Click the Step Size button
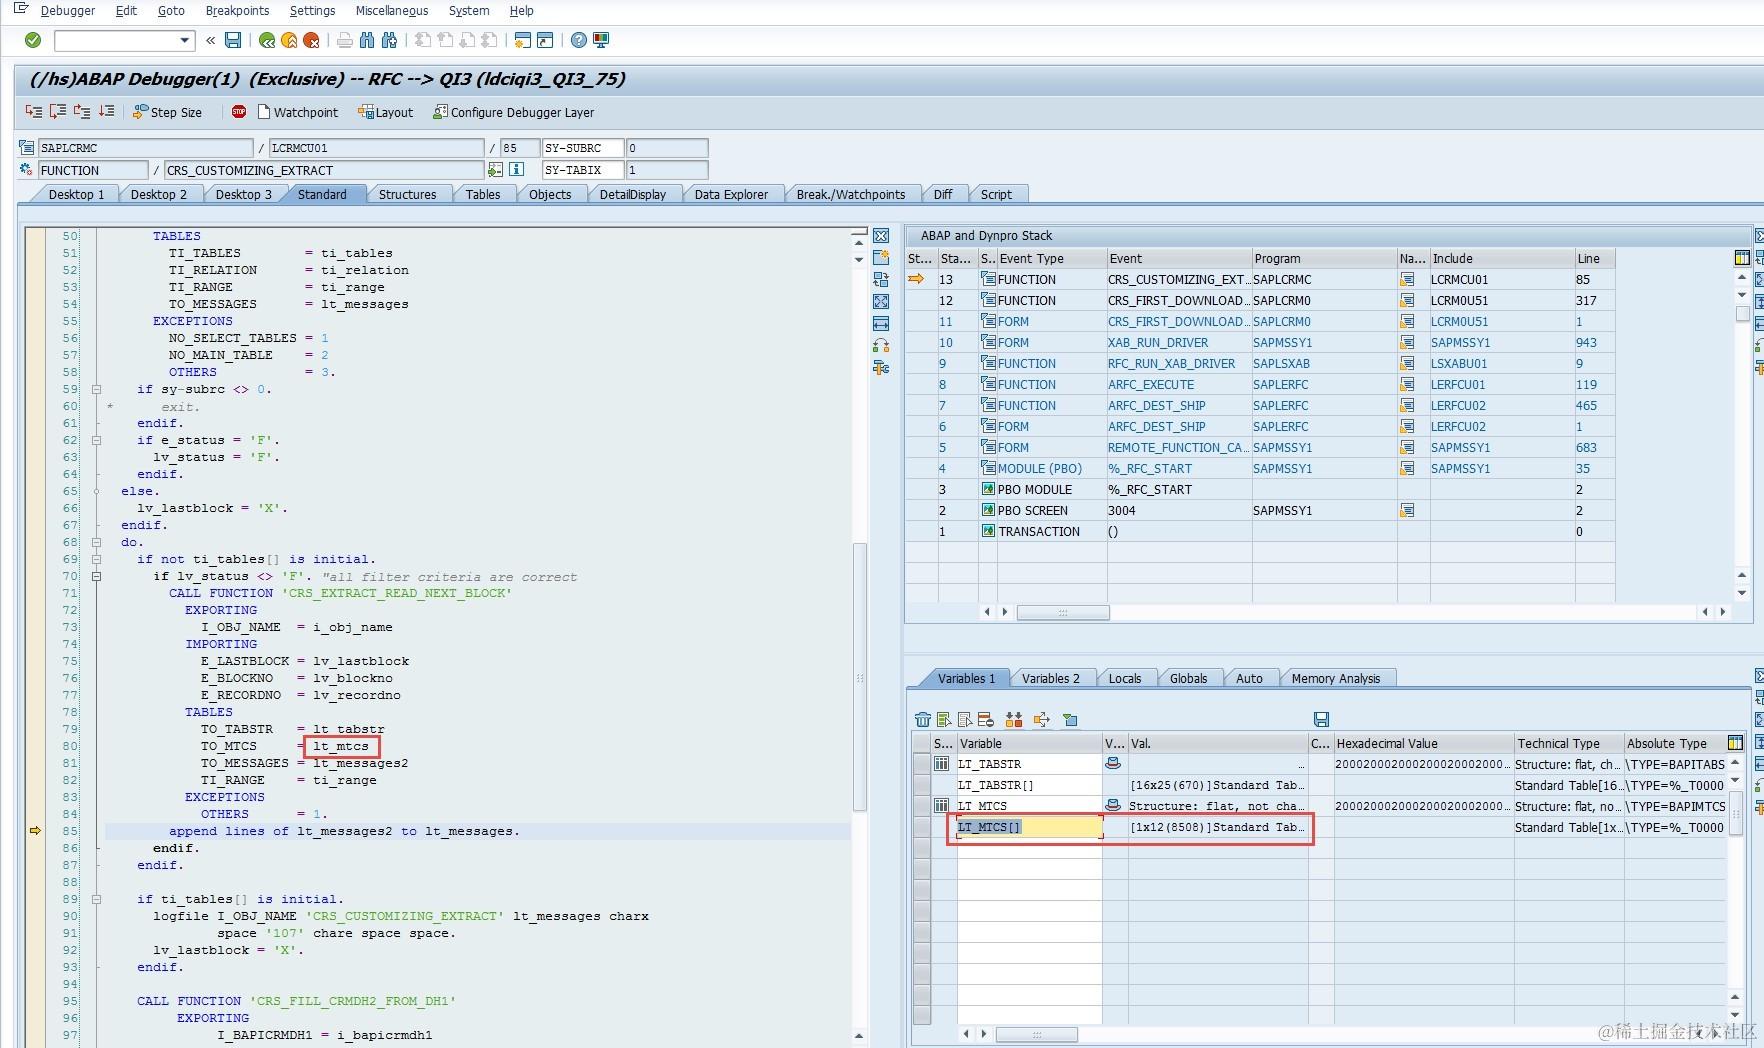 click(x=167, y=112)
